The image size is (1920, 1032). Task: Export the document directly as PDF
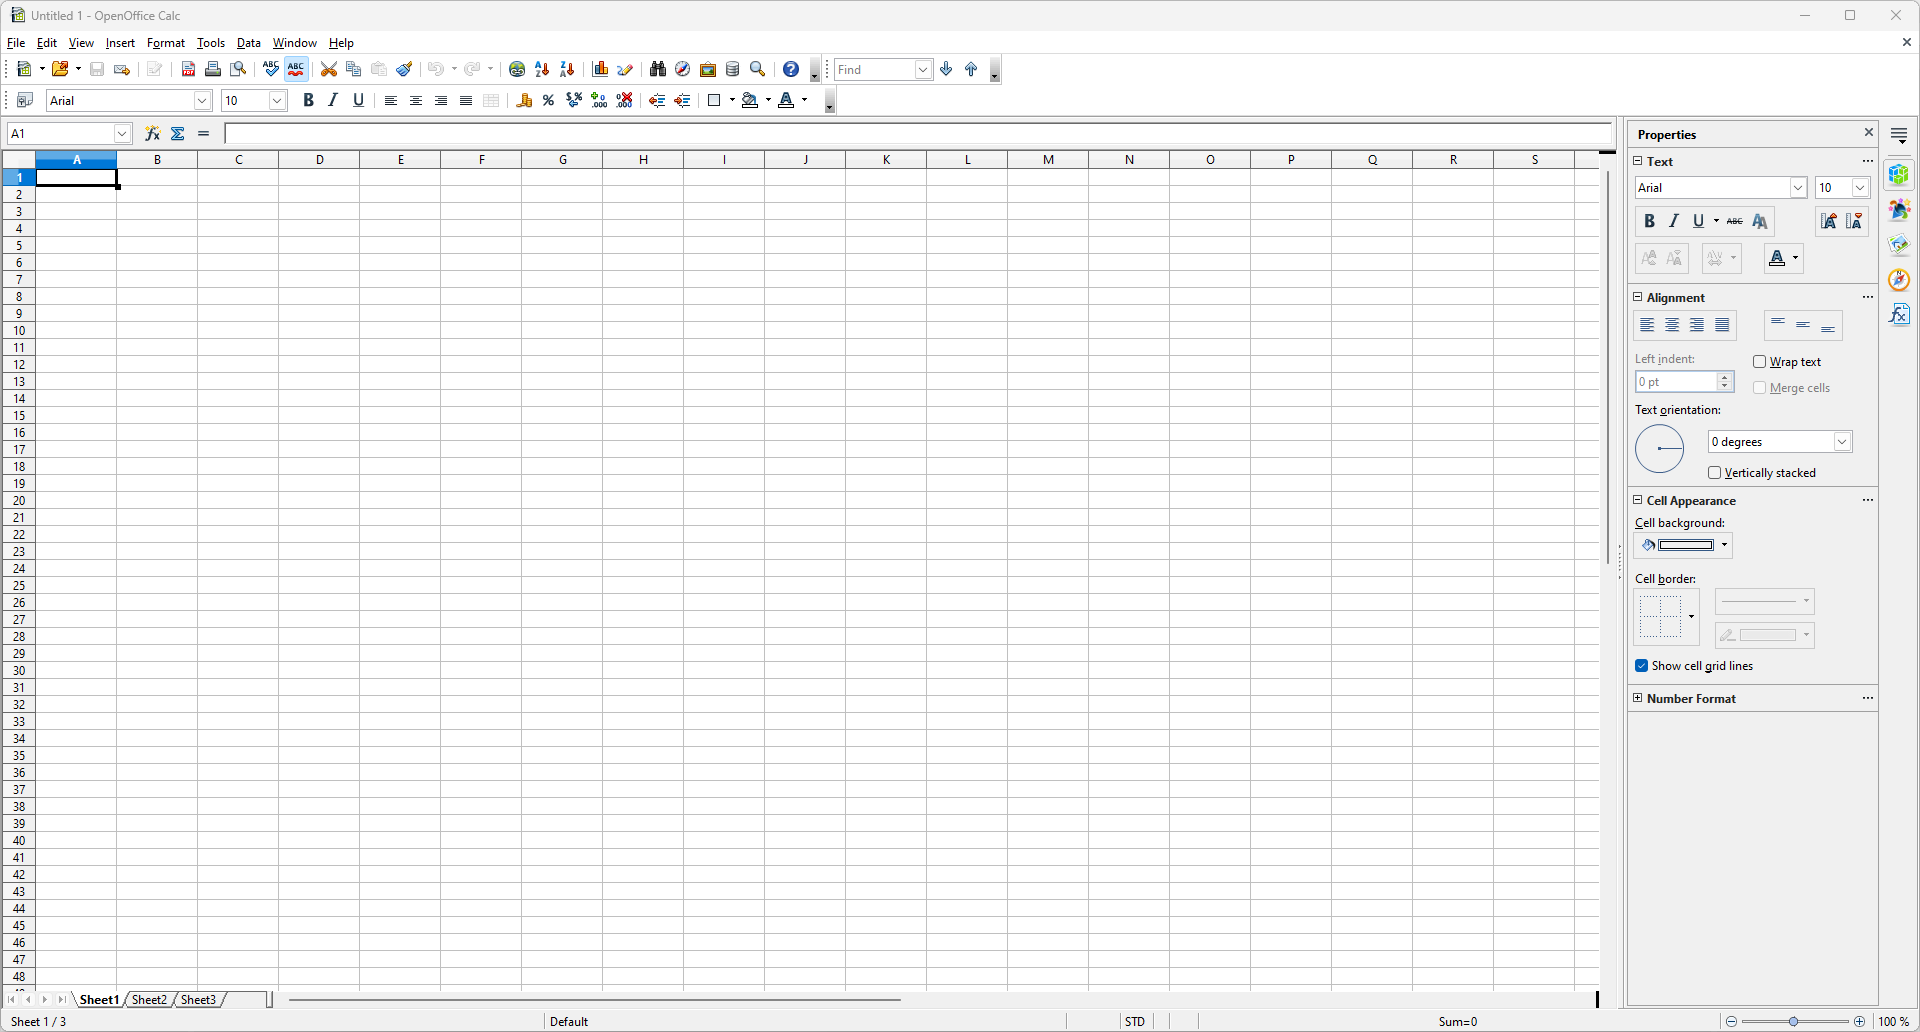(x=188, y=69)
